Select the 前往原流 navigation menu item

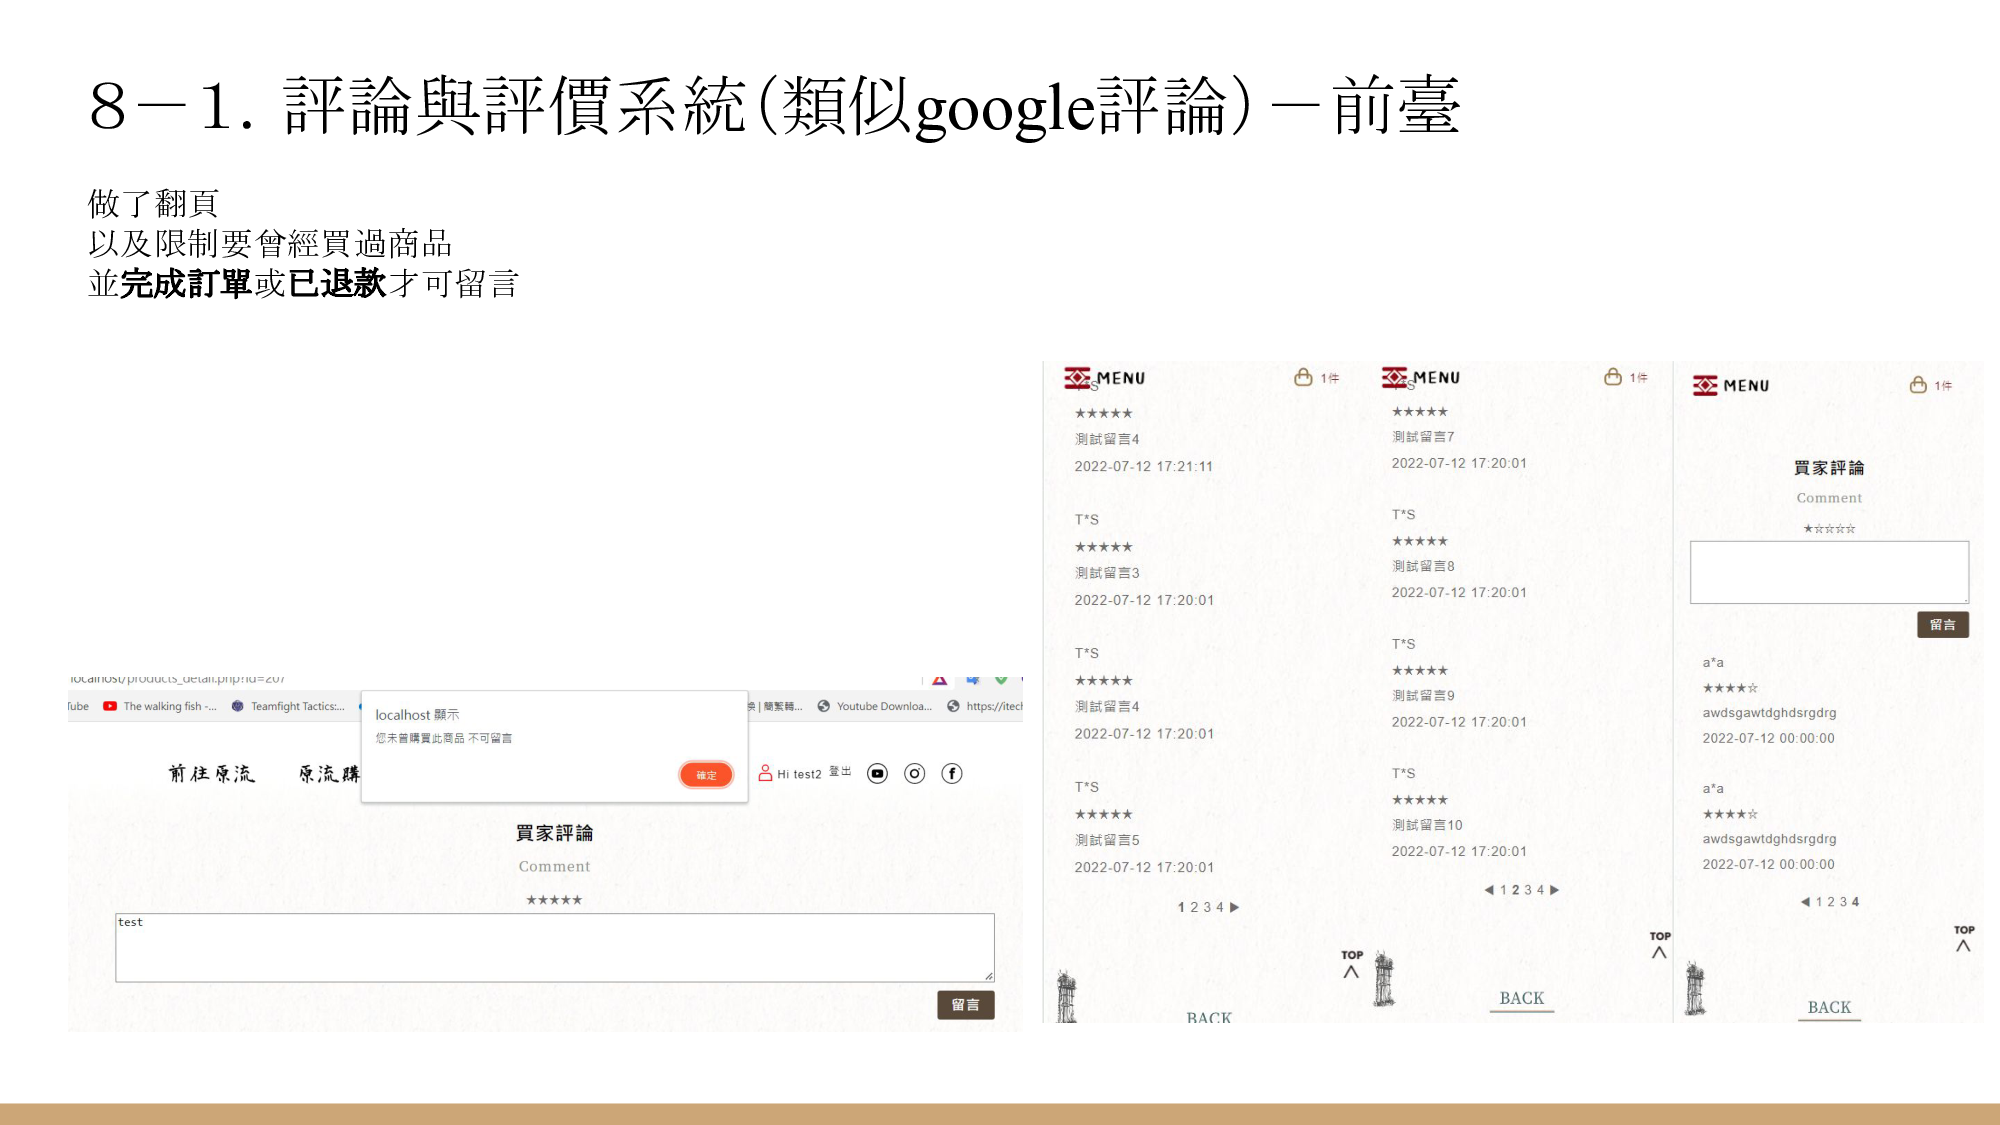click(x=211, y=773)
